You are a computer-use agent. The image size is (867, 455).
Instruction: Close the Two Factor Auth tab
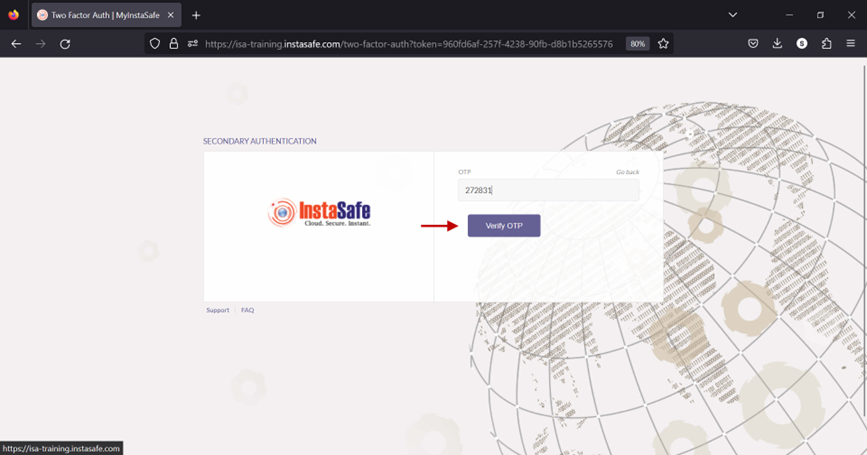[171, 15]
